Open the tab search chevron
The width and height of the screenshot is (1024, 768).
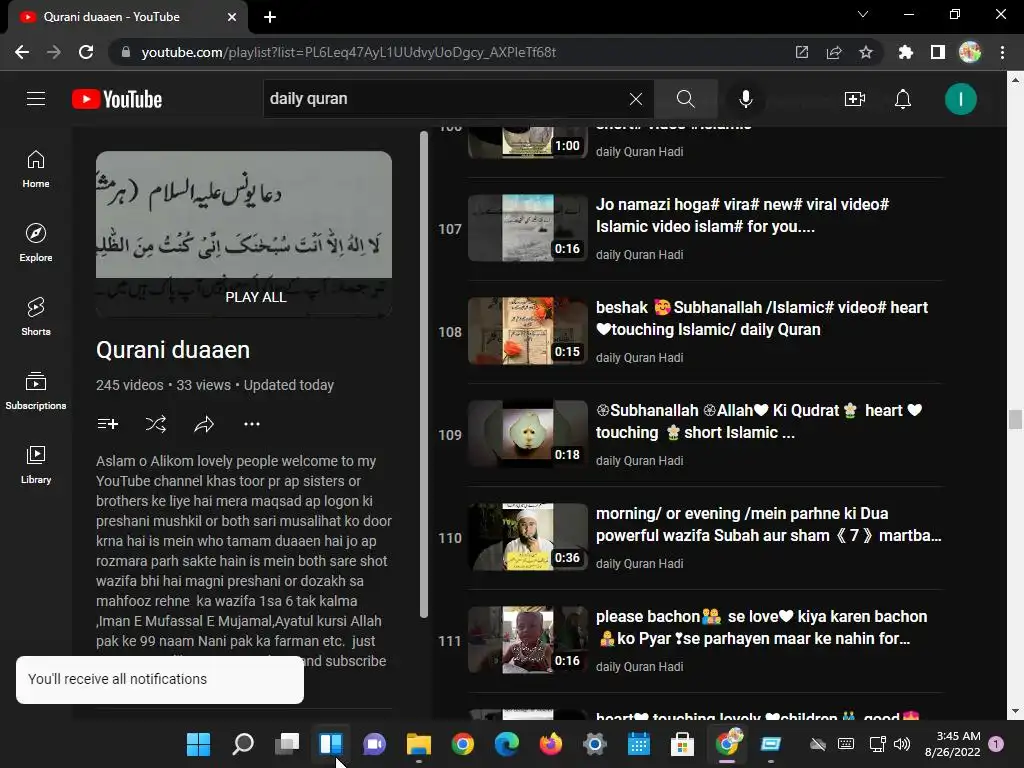tap(863, 14)
